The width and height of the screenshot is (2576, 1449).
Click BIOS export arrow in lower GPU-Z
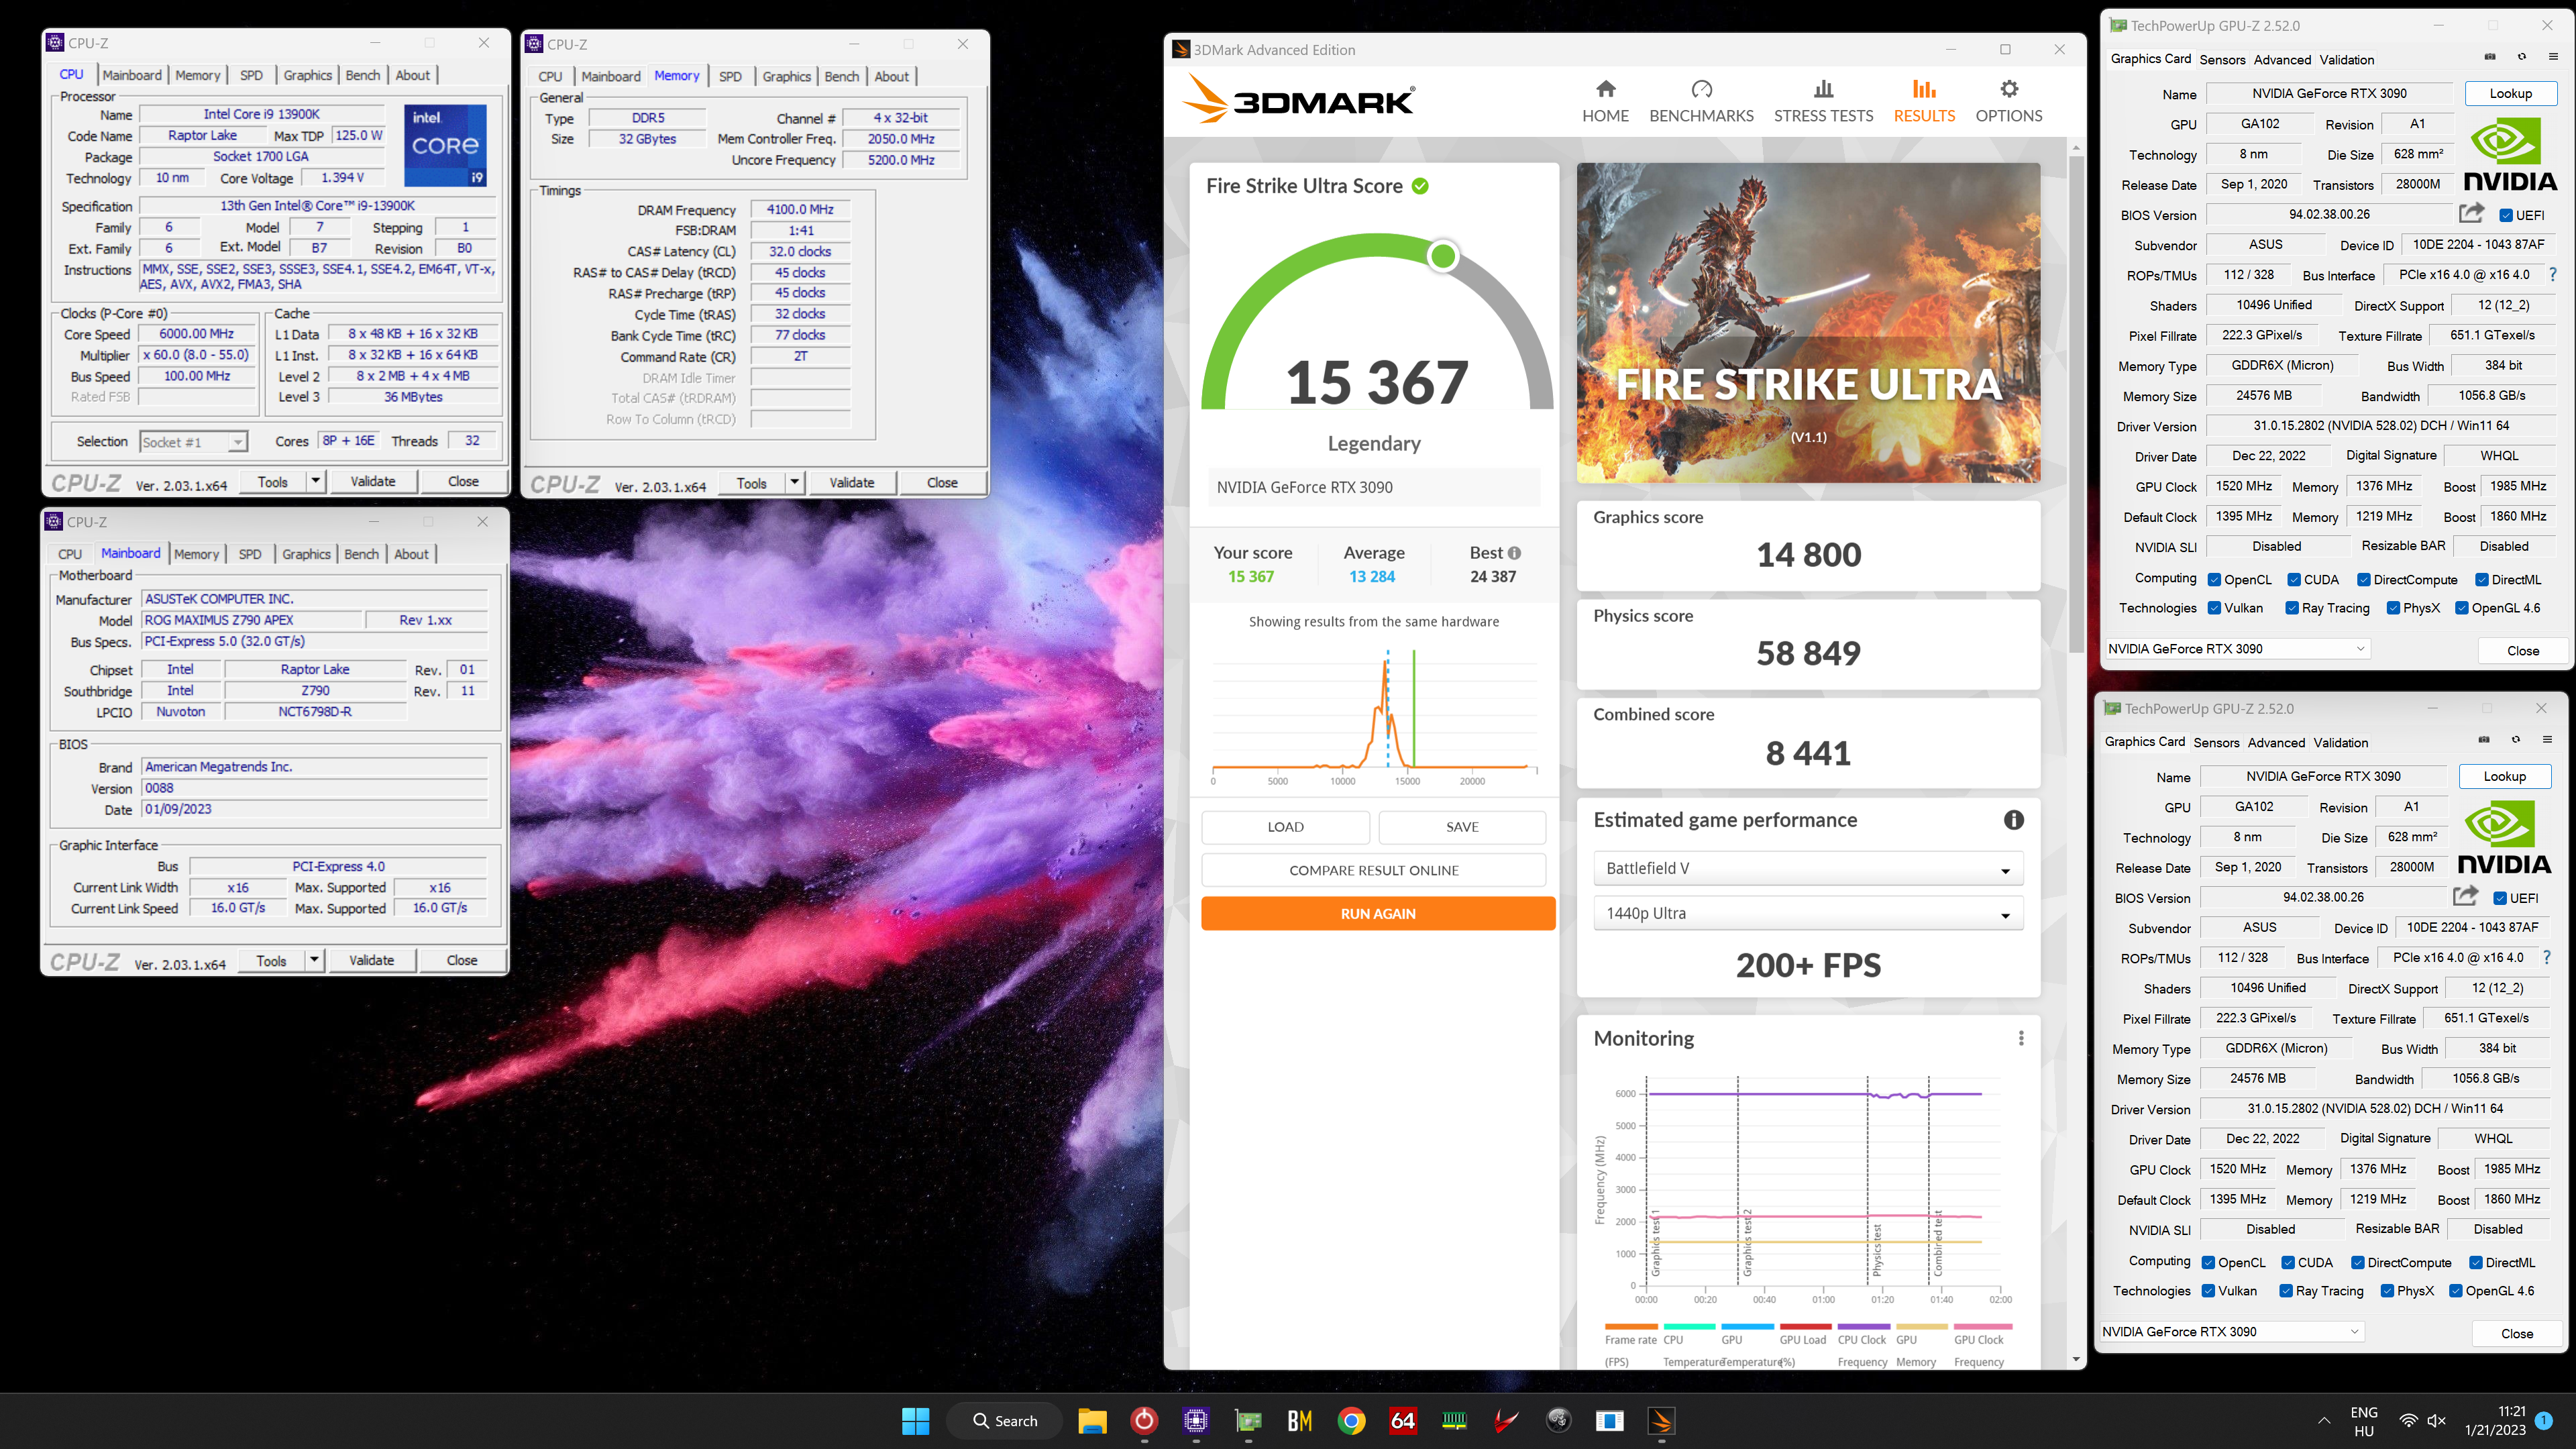(x=2465, y=897)
